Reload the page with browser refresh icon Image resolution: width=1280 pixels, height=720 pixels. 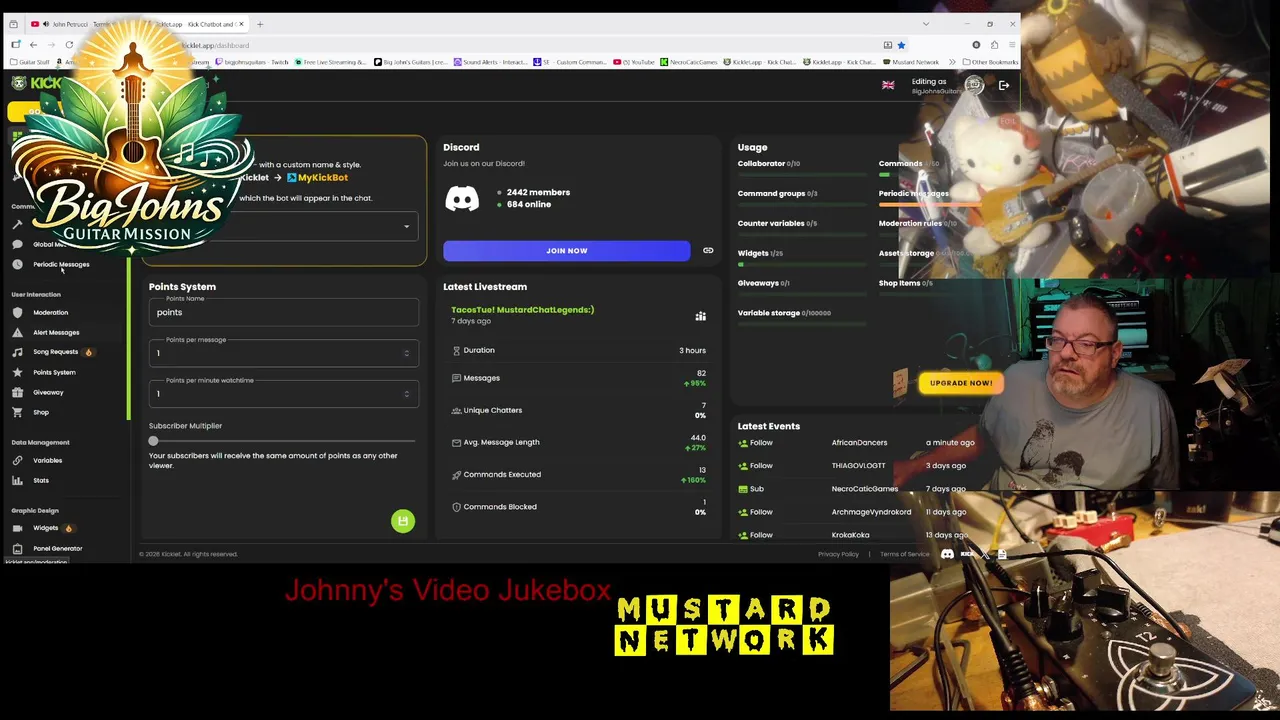coord(69,45)
